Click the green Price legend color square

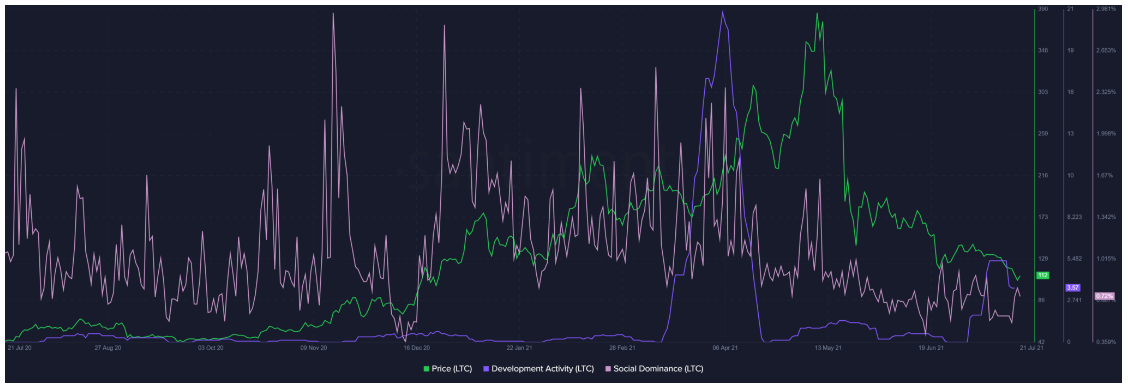pyautogui.click(x=427, y=369)
